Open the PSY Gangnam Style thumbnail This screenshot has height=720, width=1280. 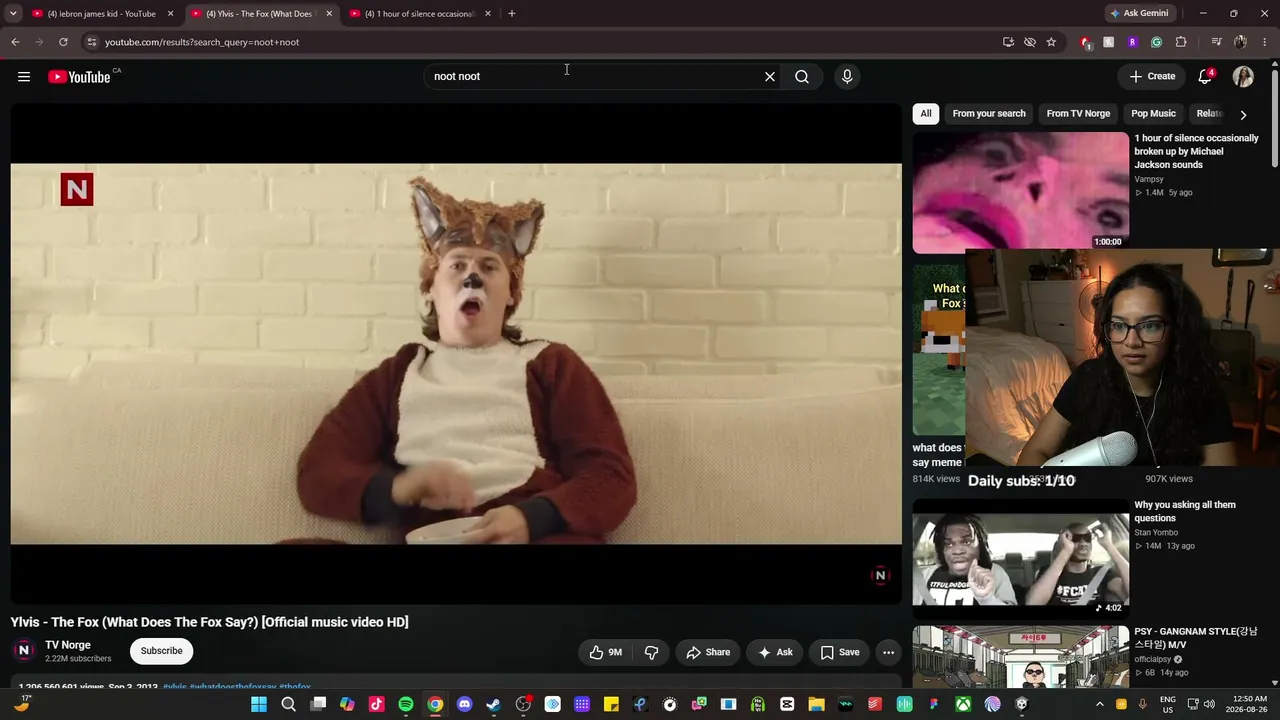point(1020,656)
